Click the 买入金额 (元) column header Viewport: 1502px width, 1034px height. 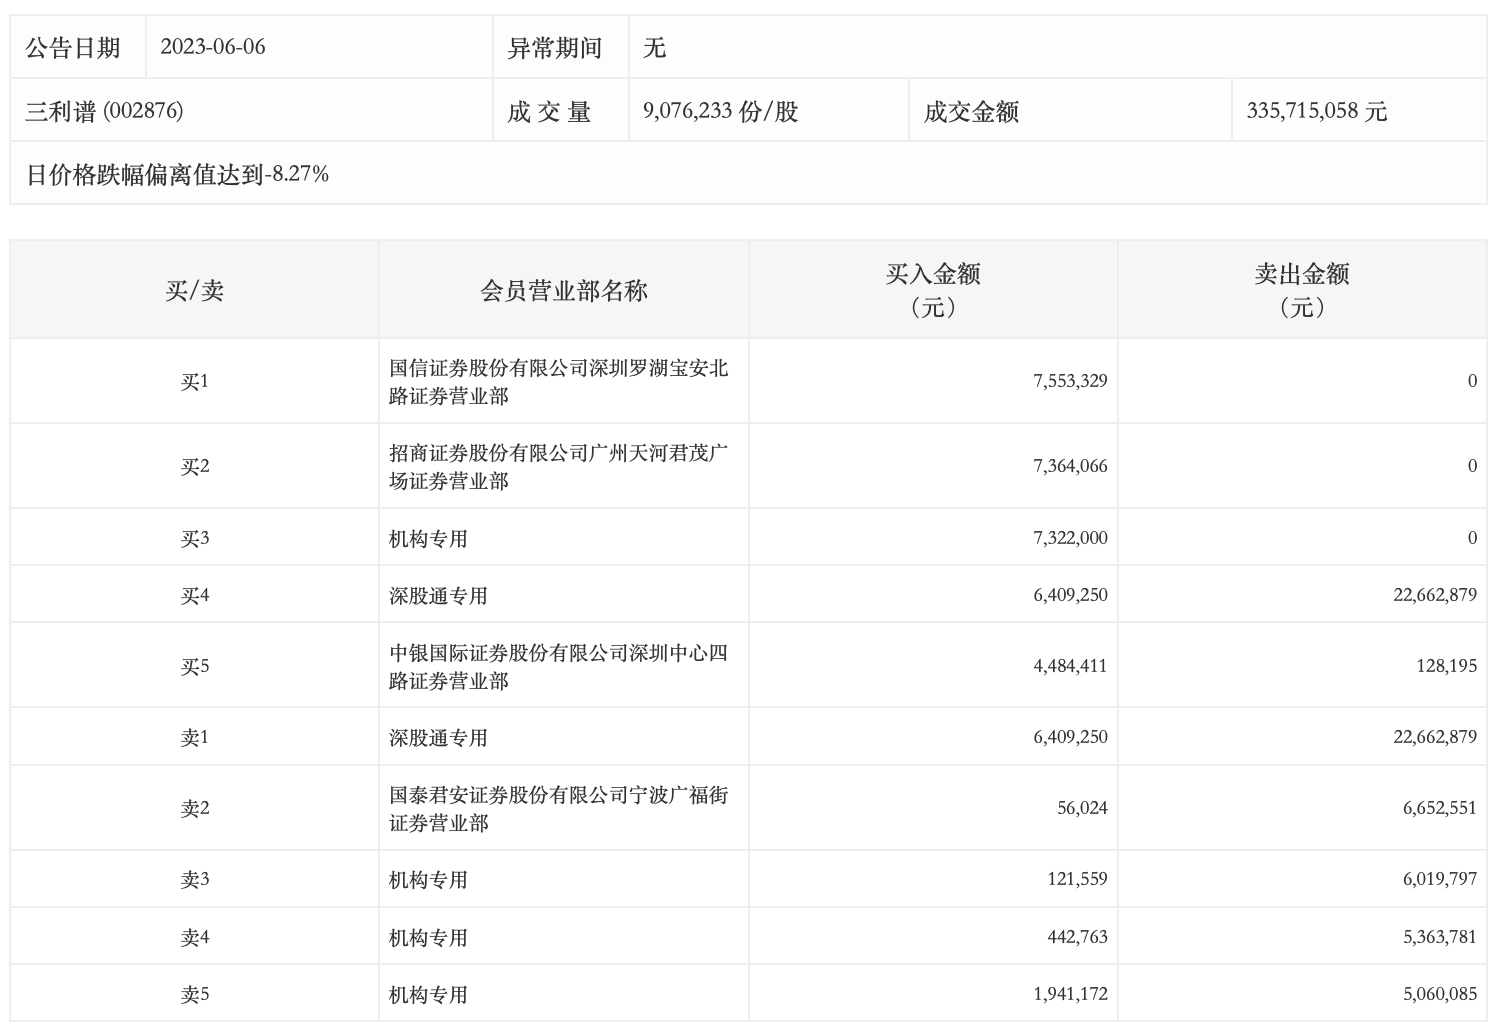click(933, 290)
